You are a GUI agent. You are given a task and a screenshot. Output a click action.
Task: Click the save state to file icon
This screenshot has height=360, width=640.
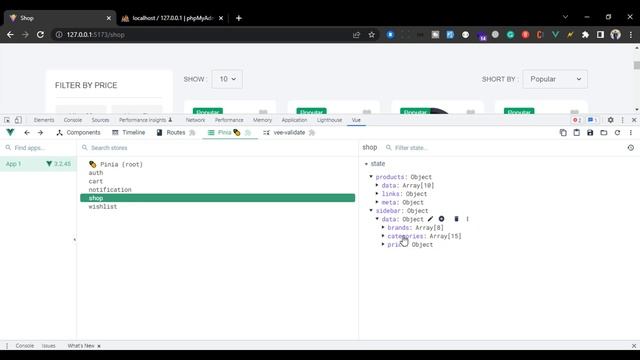point(590,133)
